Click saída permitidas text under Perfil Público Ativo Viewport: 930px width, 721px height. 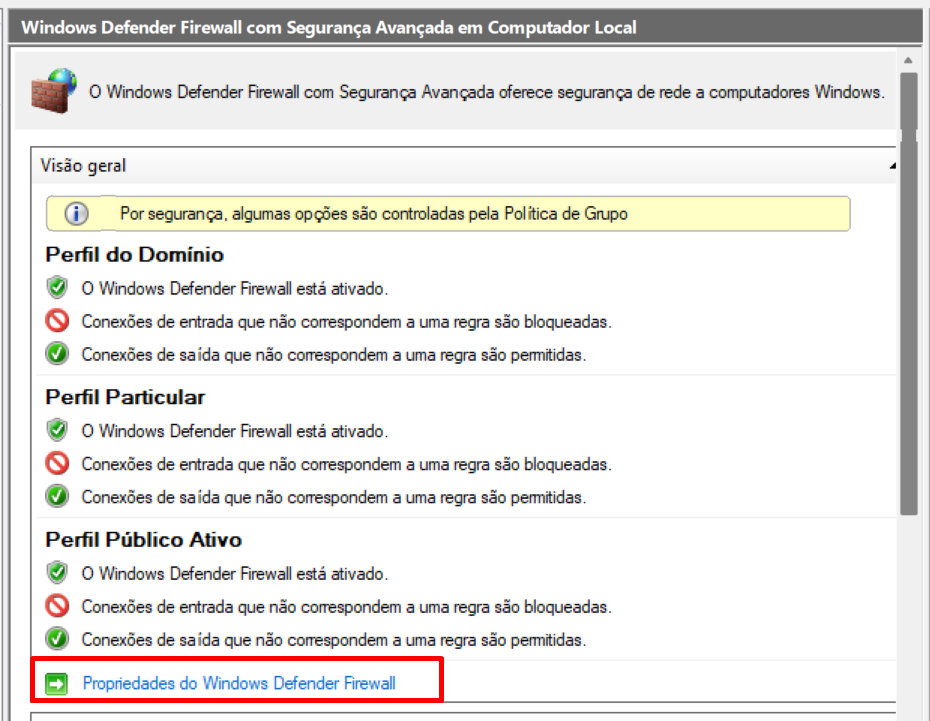click(x=334, y=640)
